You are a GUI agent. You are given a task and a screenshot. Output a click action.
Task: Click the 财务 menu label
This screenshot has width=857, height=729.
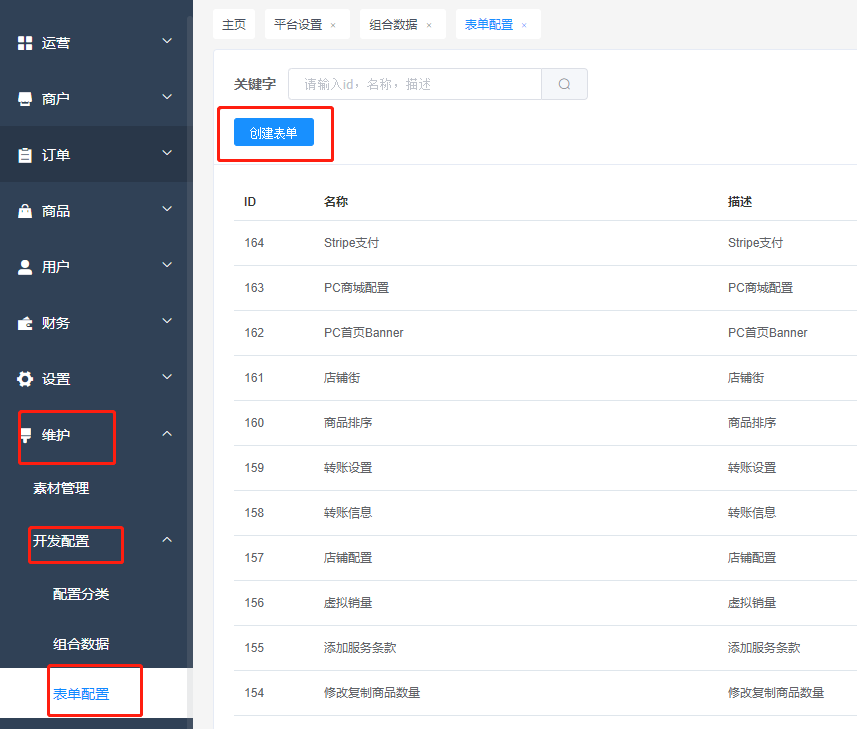56,324
